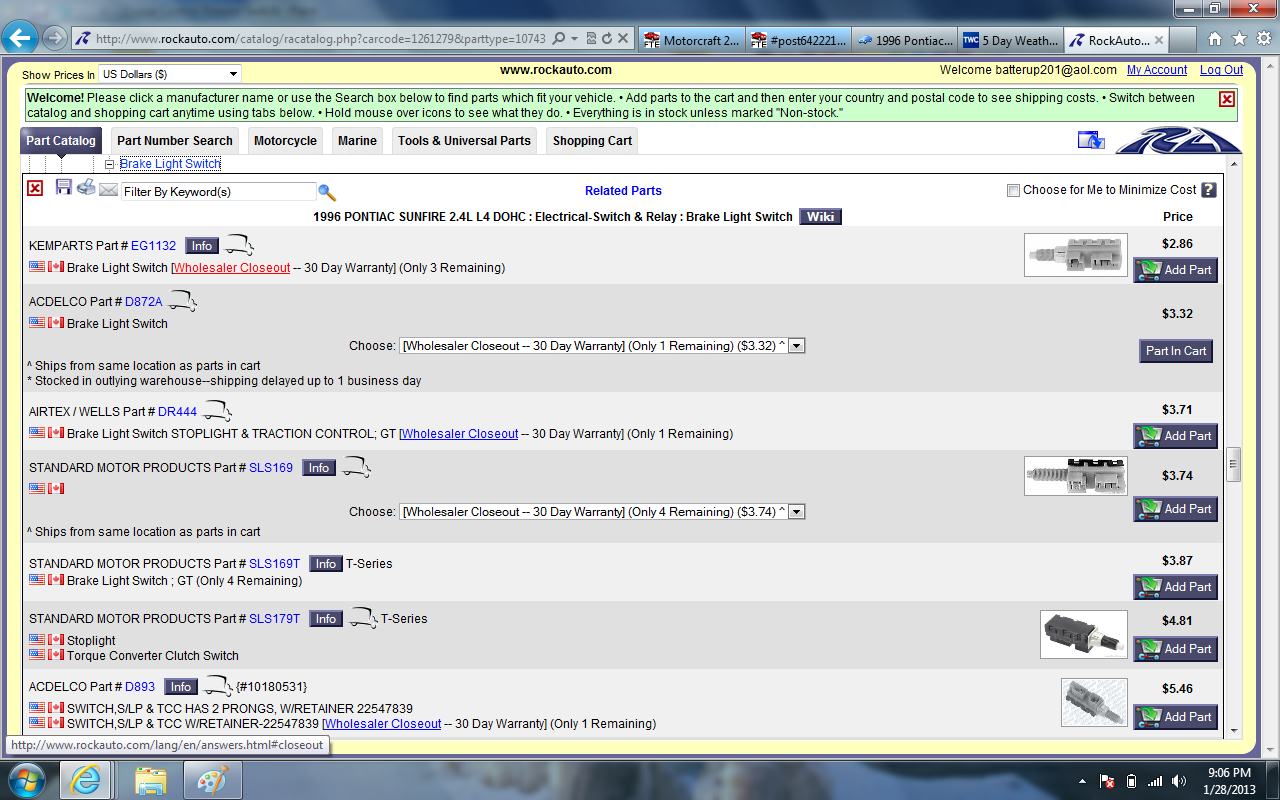Screen dimensions: 1280x800
Task: Click the magnifying glass next to keyword filter
Action: 327,192
